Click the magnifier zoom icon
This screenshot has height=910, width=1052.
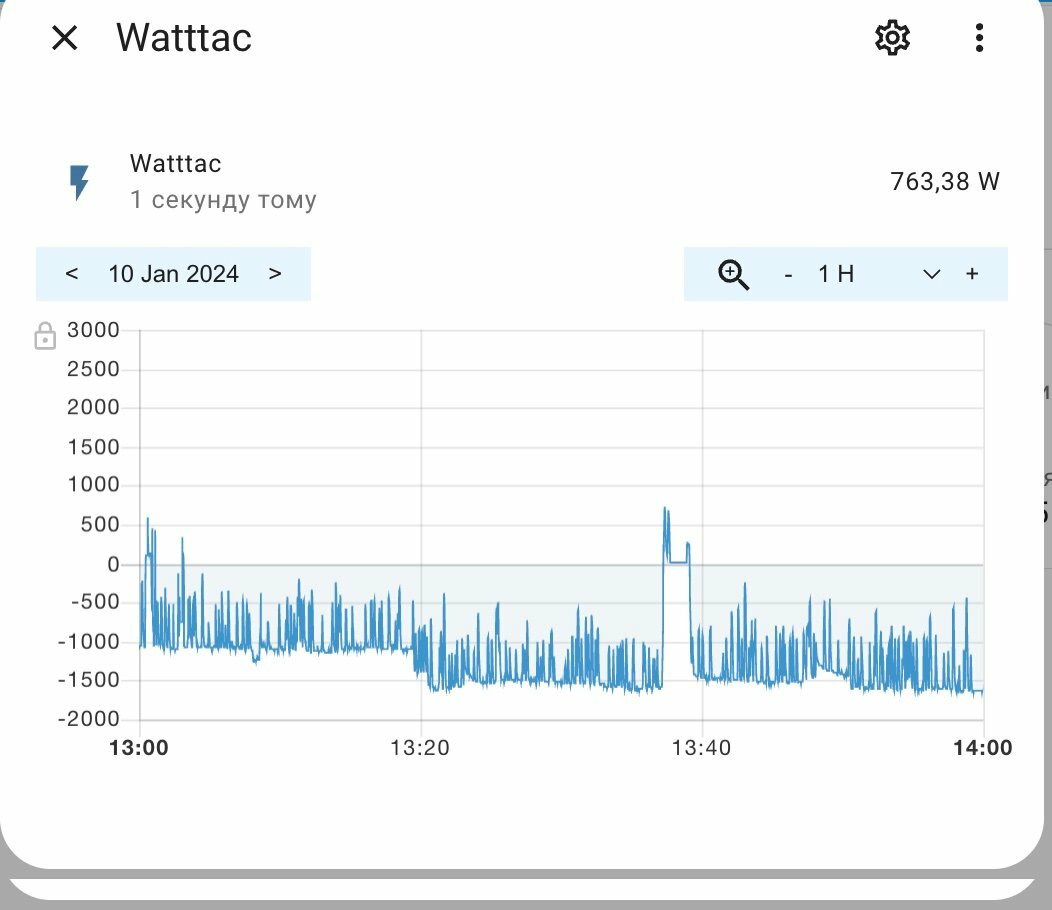(x=733, y=274)
